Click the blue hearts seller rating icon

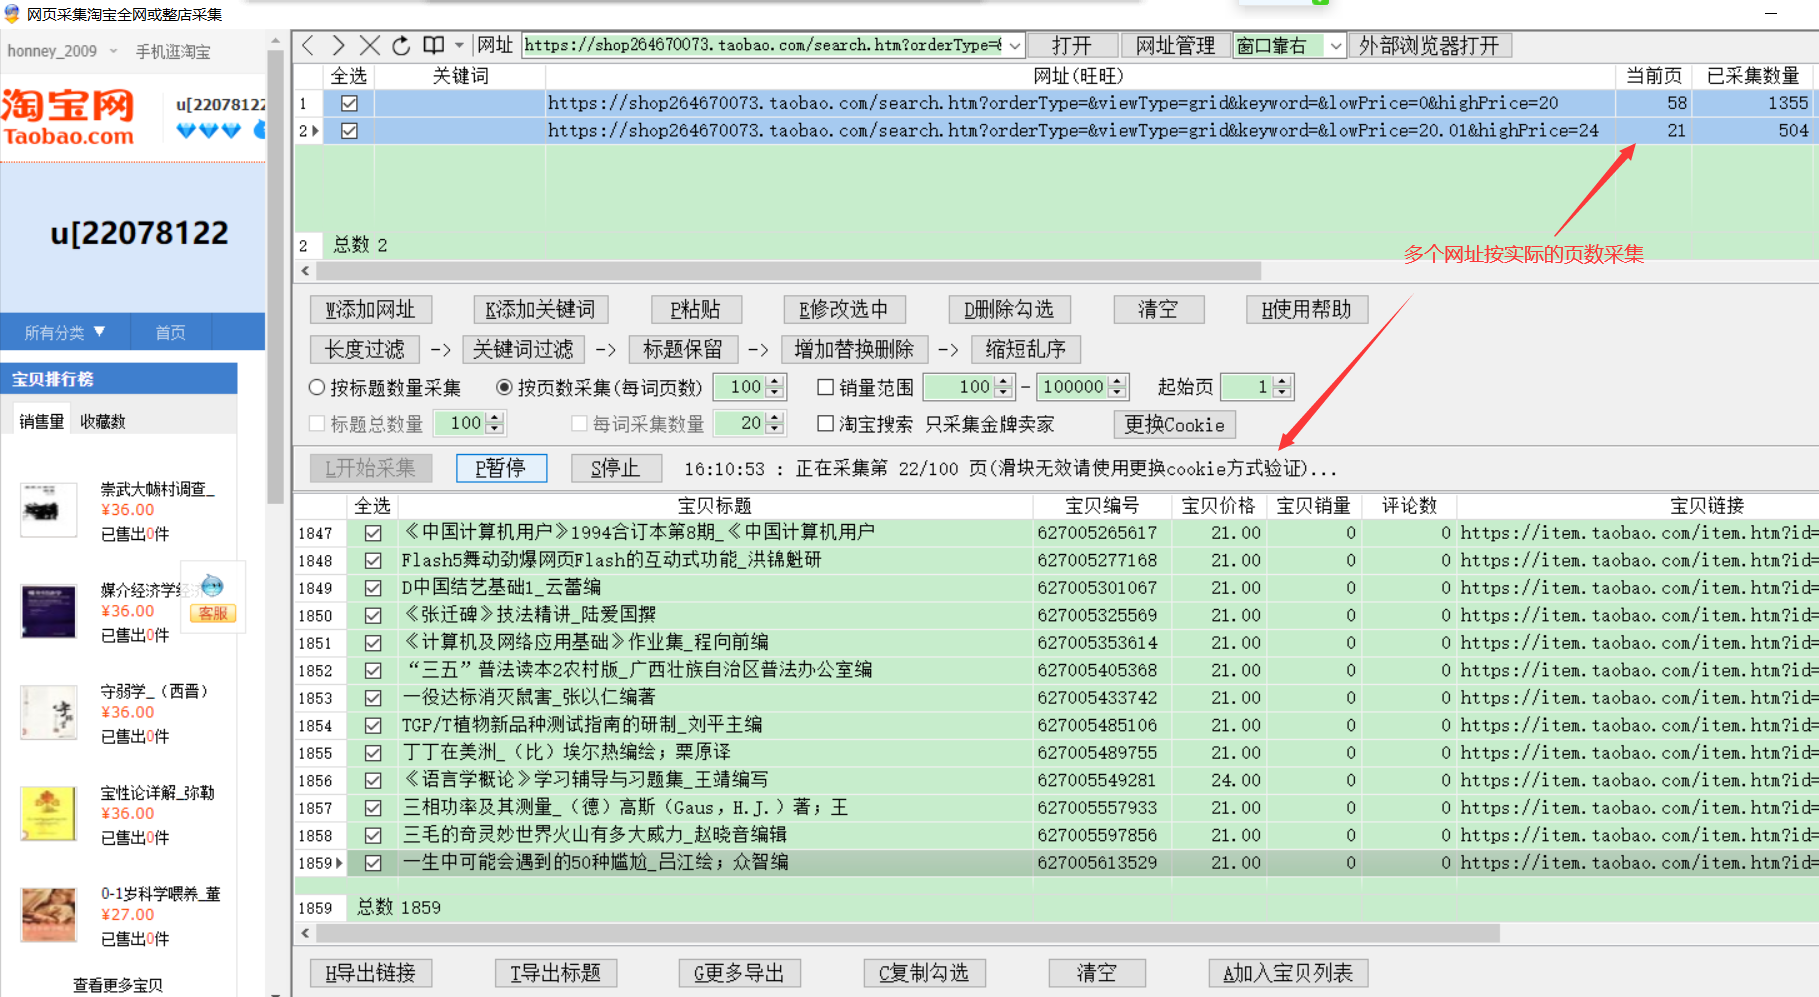click(x=208, y=130)
